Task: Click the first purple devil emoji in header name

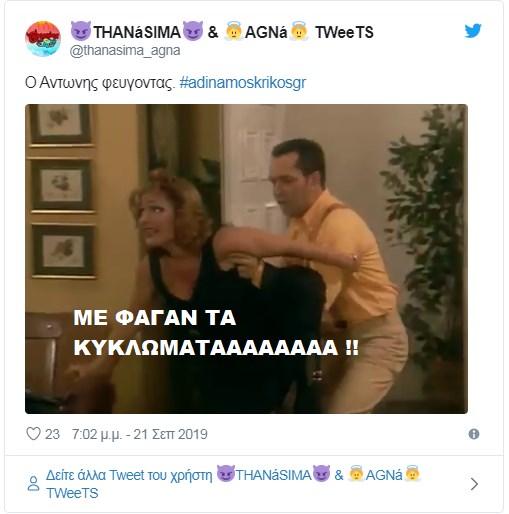Action: click(81, 31)
